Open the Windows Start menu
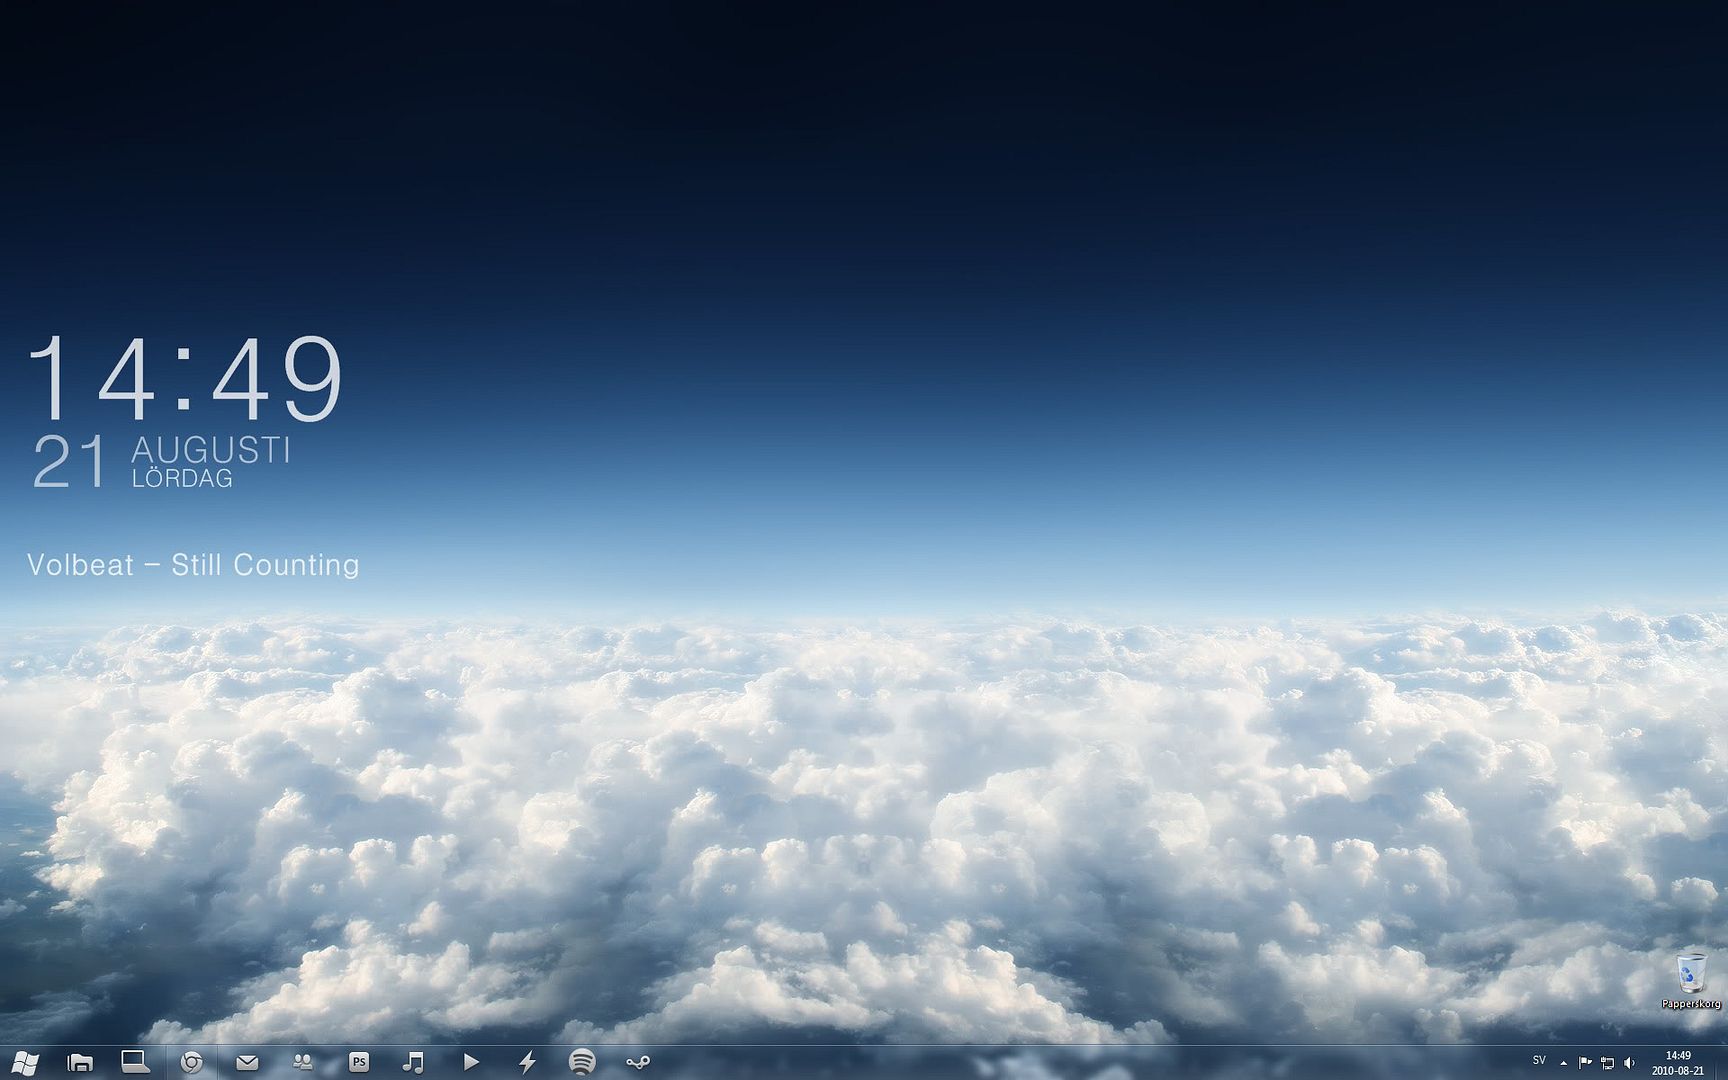1728x1080 pixels. (25, 1062)
